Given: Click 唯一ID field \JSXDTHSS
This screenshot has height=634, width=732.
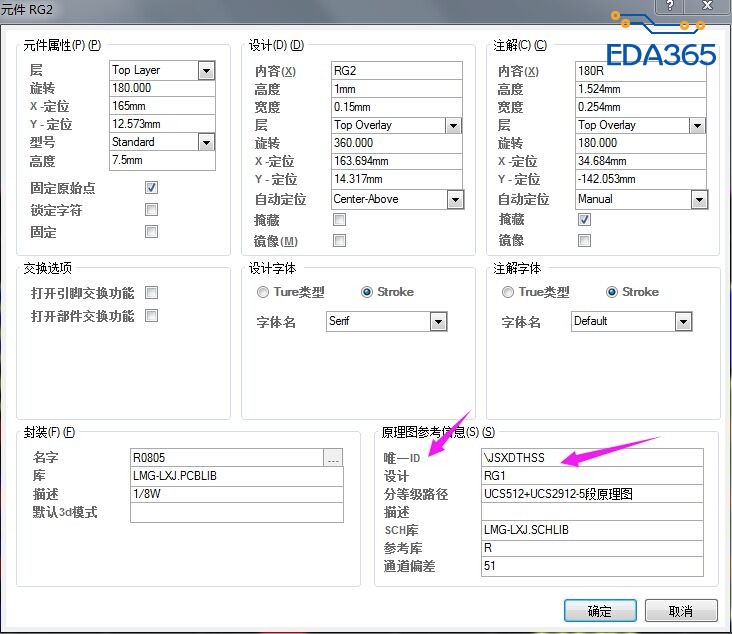Looking at the screenshot, I should coord(592,458).
